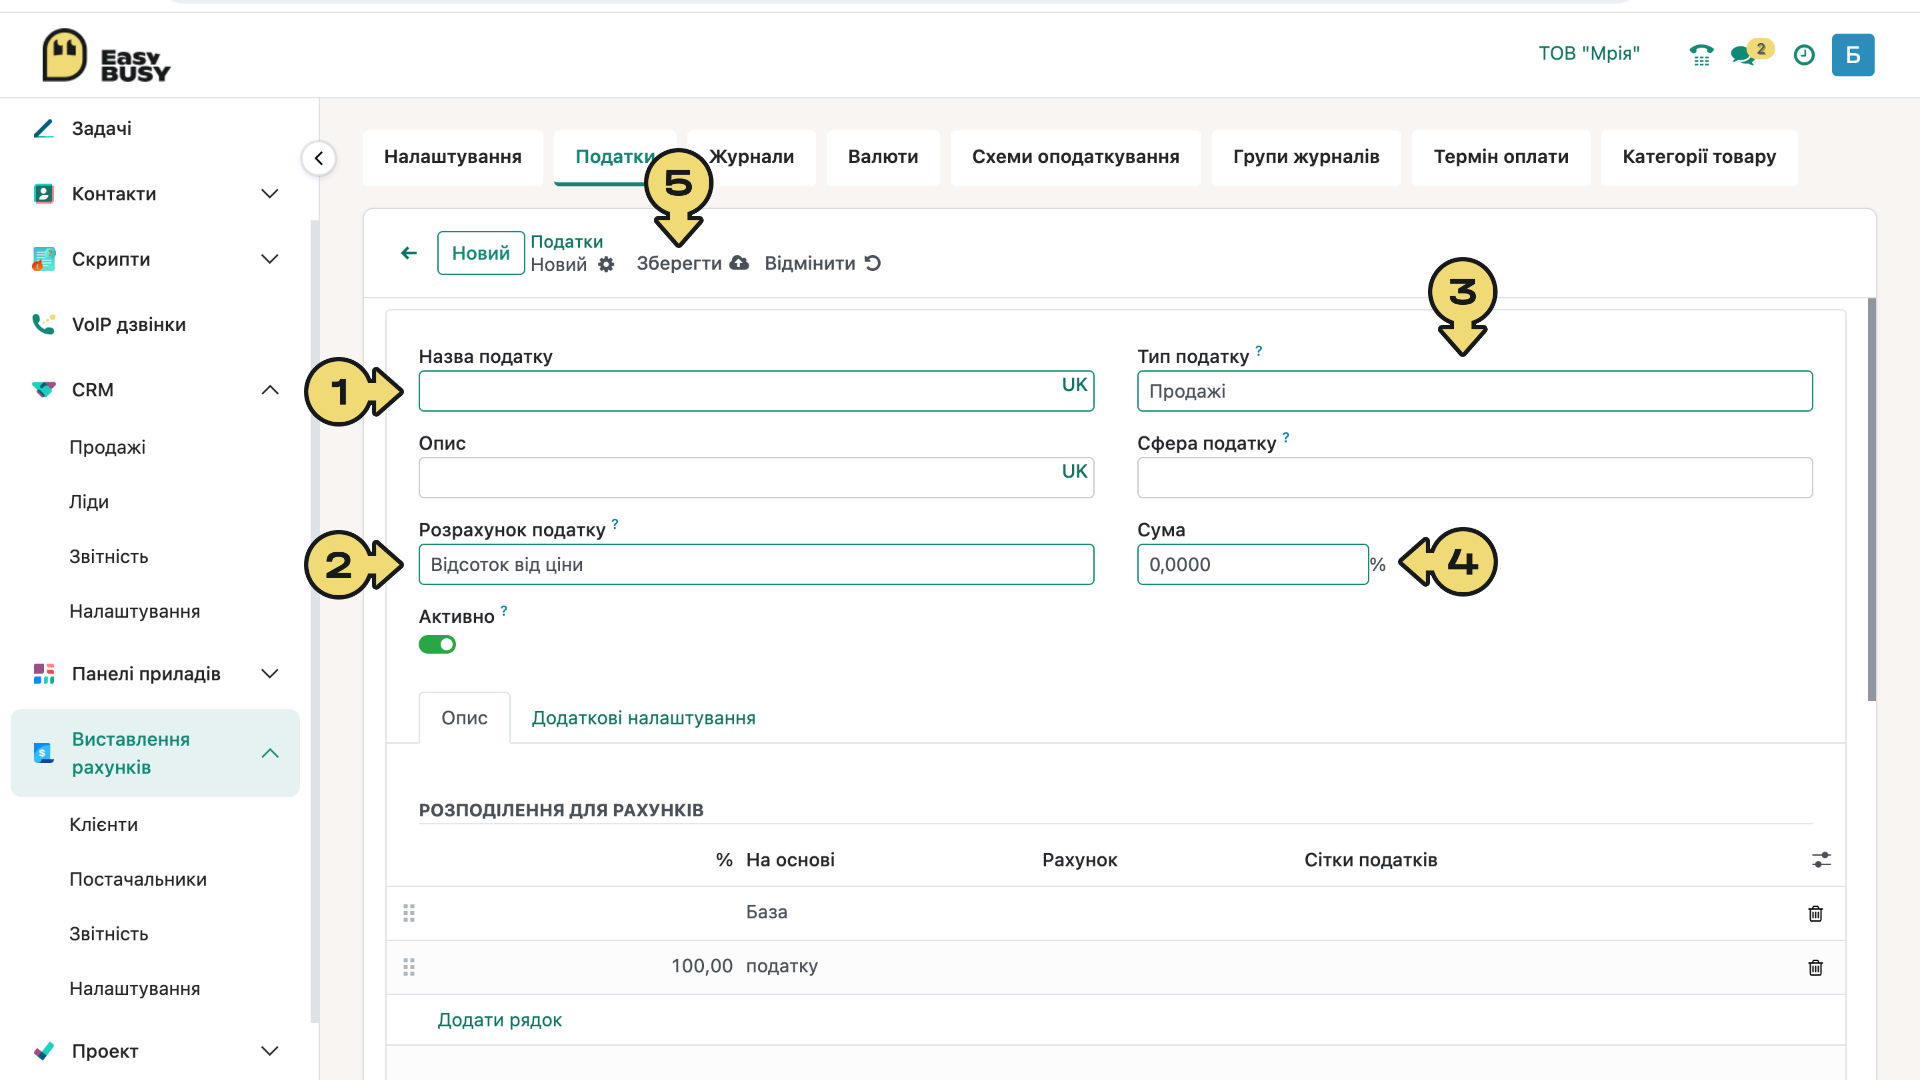
Task: Collapse the CRM menu
Action: (x=269, y=390)
